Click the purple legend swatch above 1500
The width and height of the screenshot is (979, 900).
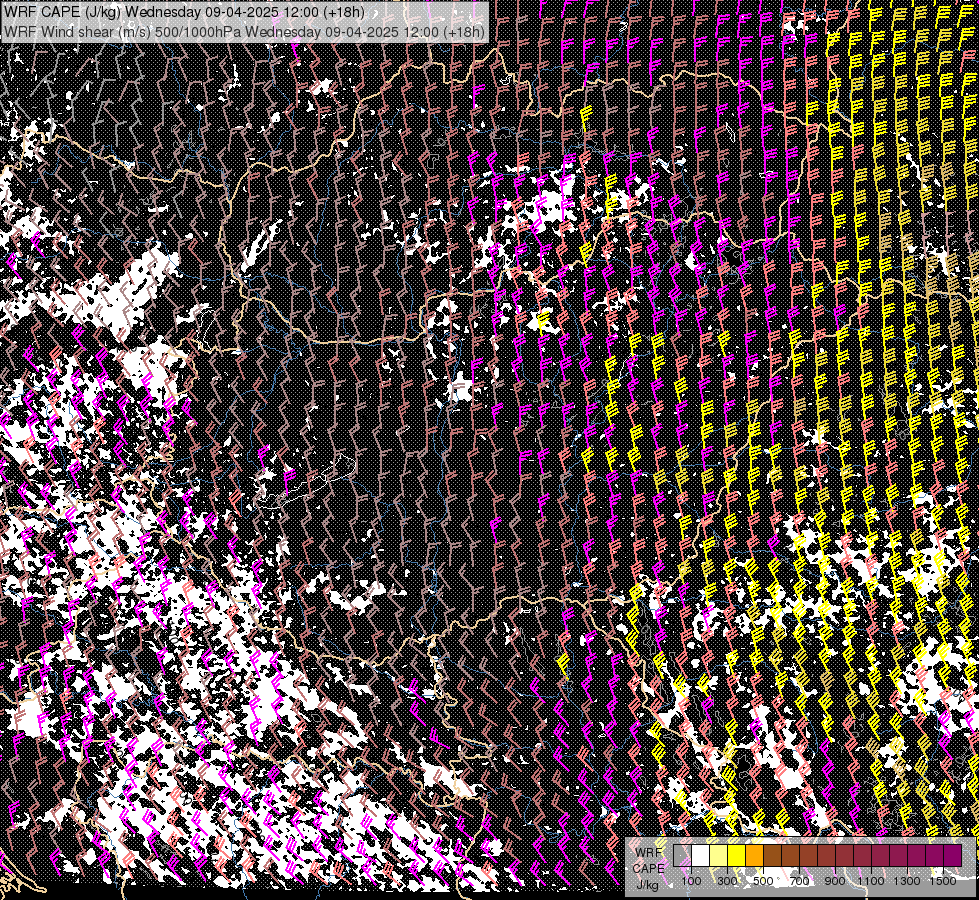click(952, 855)
